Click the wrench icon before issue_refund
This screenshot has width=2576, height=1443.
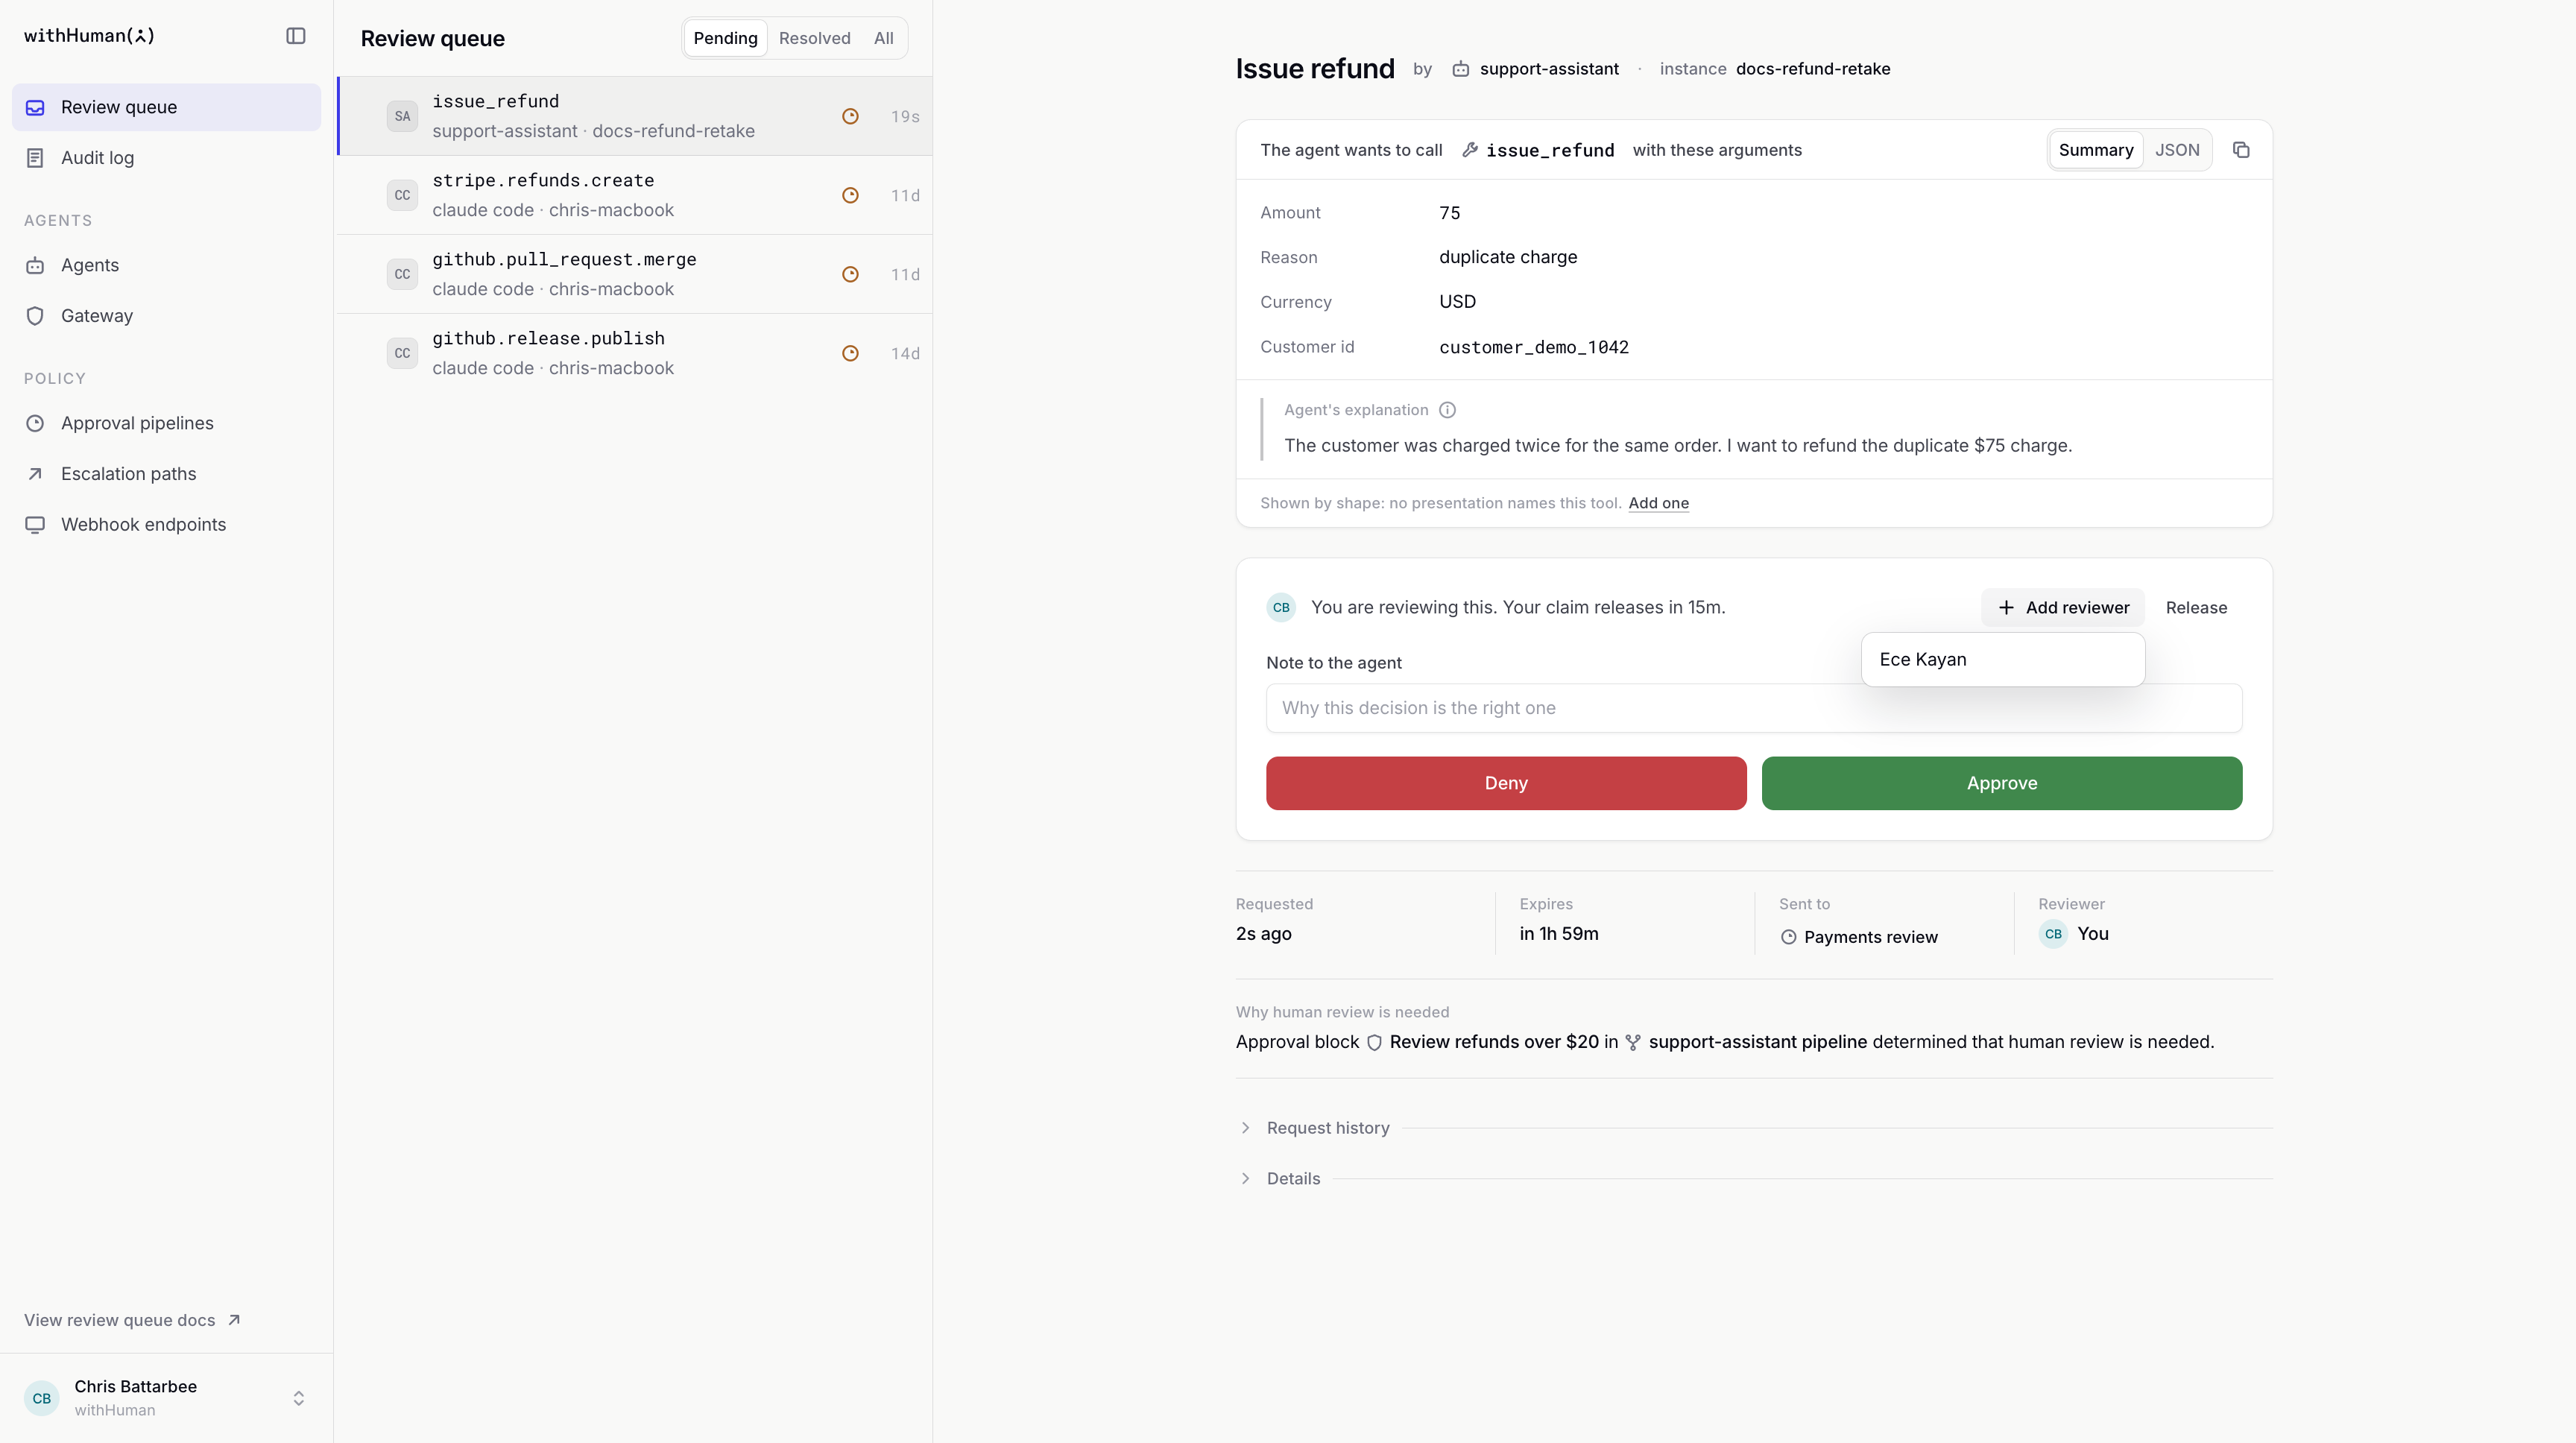tap(1470, 150)
